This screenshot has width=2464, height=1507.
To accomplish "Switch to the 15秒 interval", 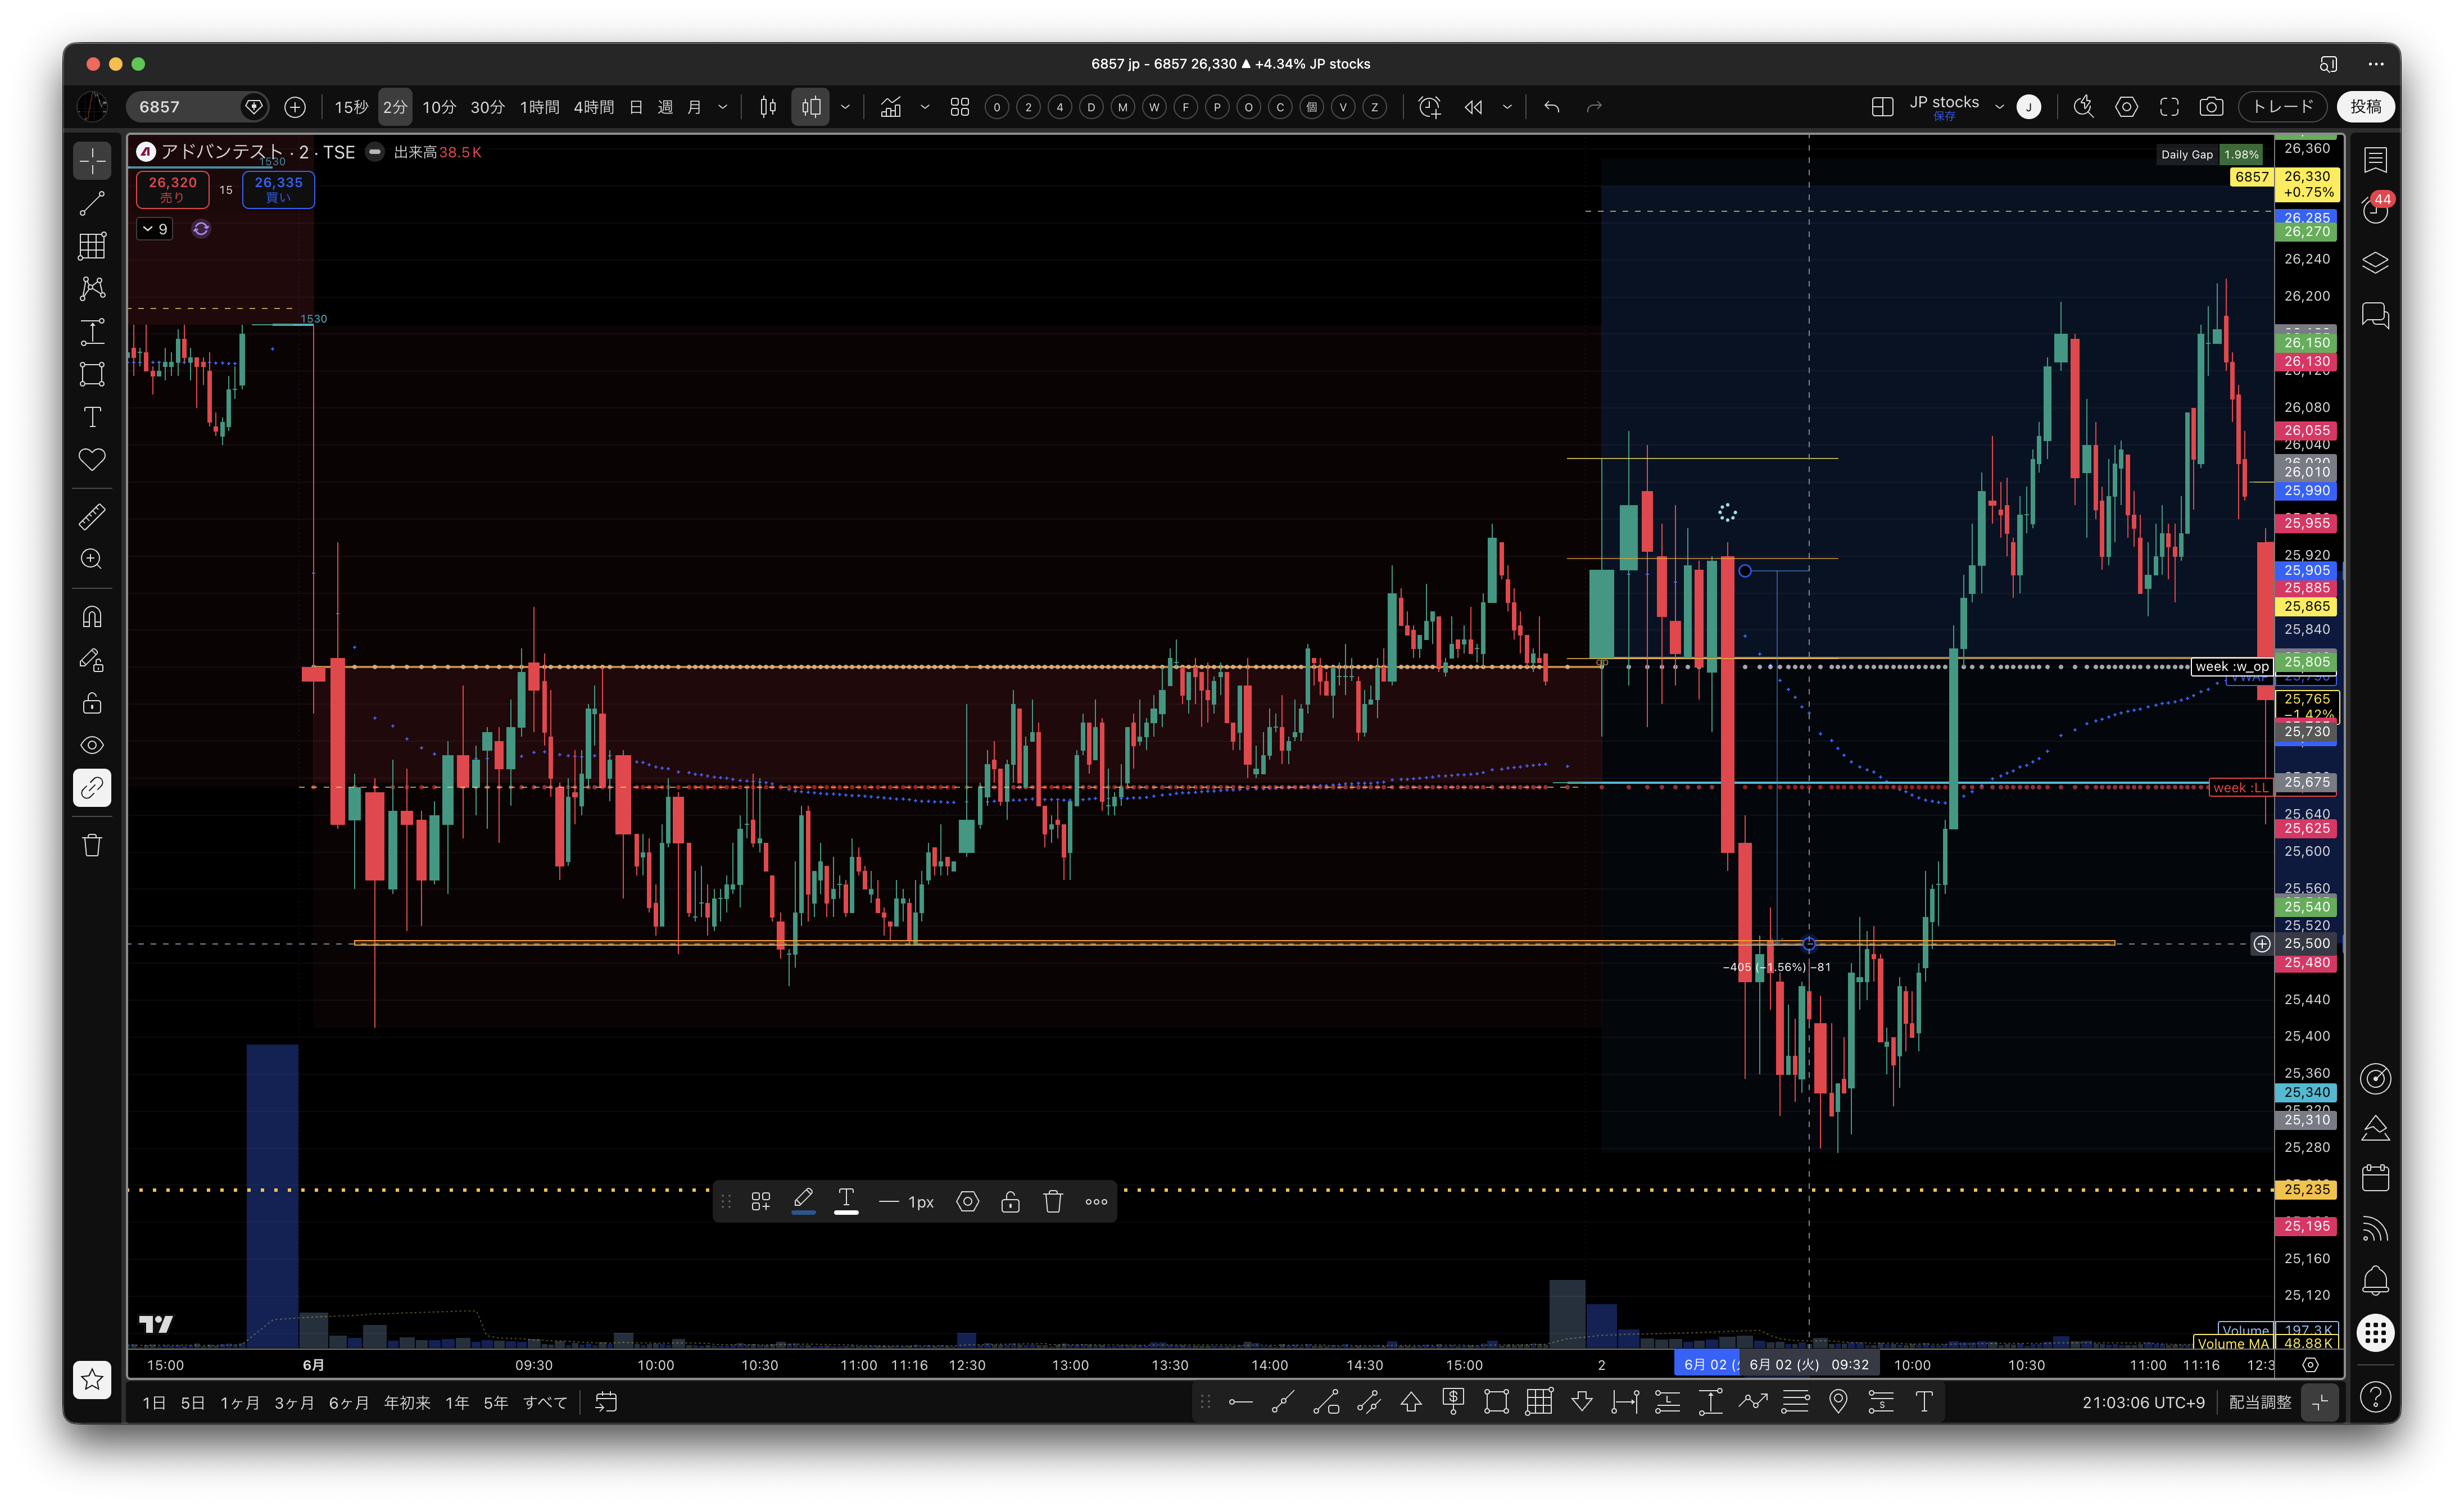I will 351,107.
